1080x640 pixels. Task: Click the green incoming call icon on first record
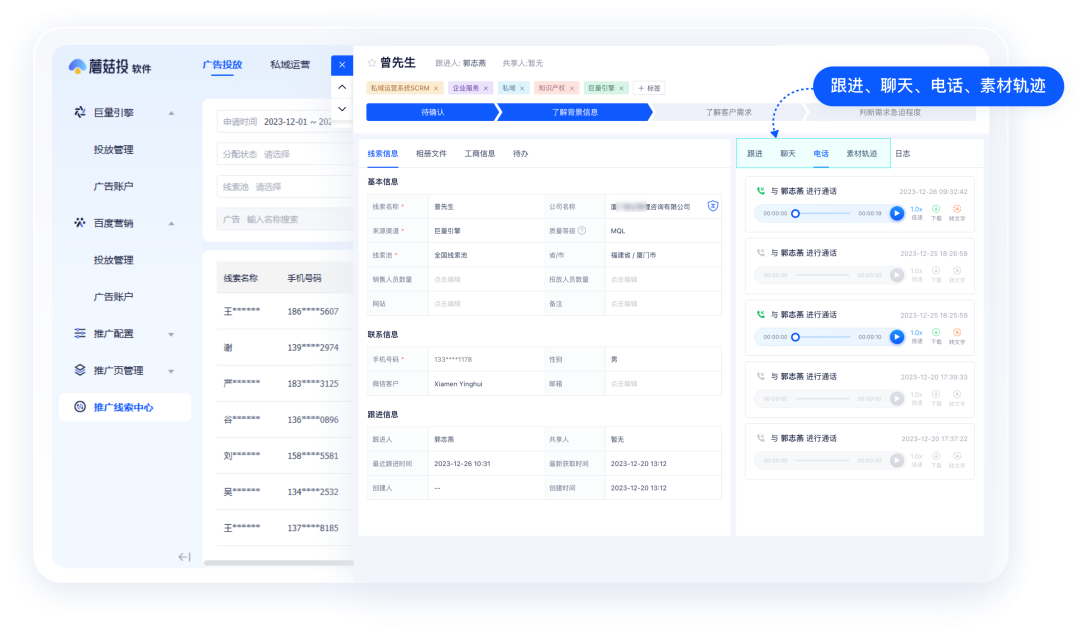tap(761, 190)
